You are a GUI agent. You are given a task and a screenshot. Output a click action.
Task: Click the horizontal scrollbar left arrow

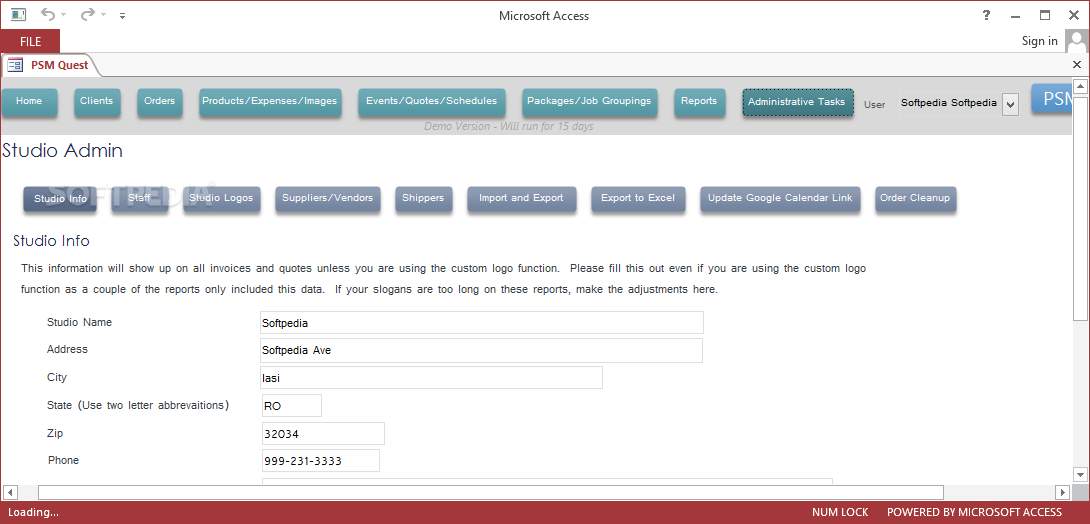[11, 492]
